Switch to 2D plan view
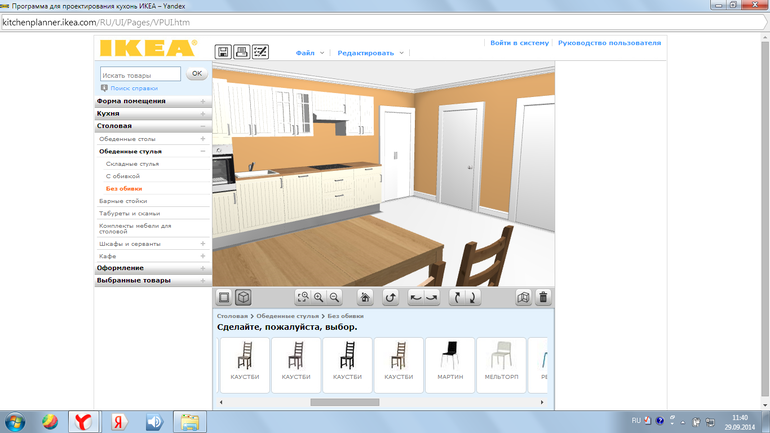The image size is (770, 433). click(x=224, y=297)
